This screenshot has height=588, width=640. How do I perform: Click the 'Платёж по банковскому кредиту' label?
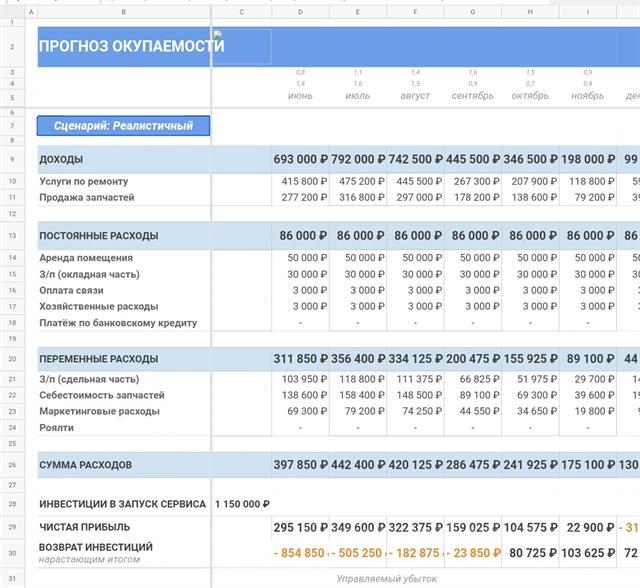pos(118,323)
